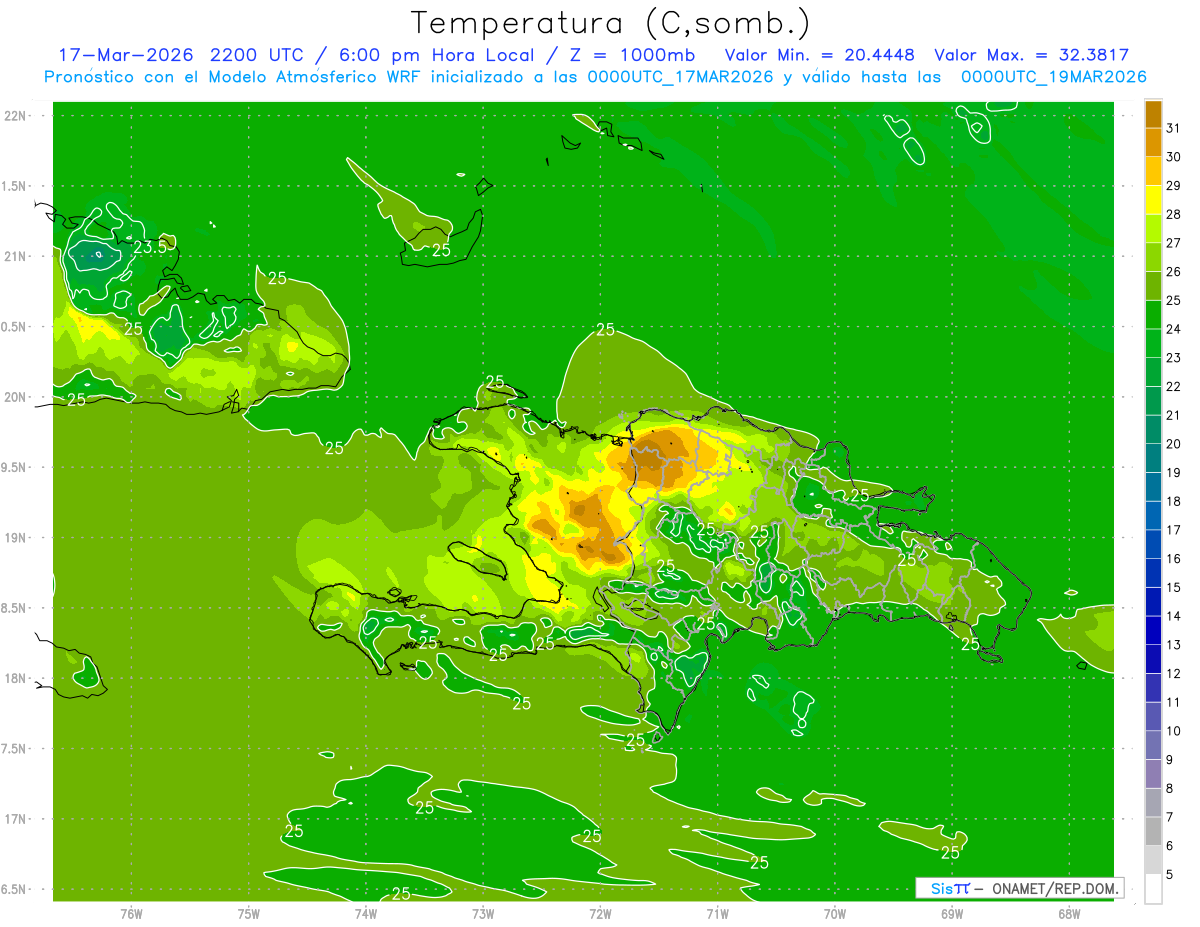Click the "72W" longitude axis label
This screenshot has width=1200, height=927.
pyautogui.click(x=600, y=914)
